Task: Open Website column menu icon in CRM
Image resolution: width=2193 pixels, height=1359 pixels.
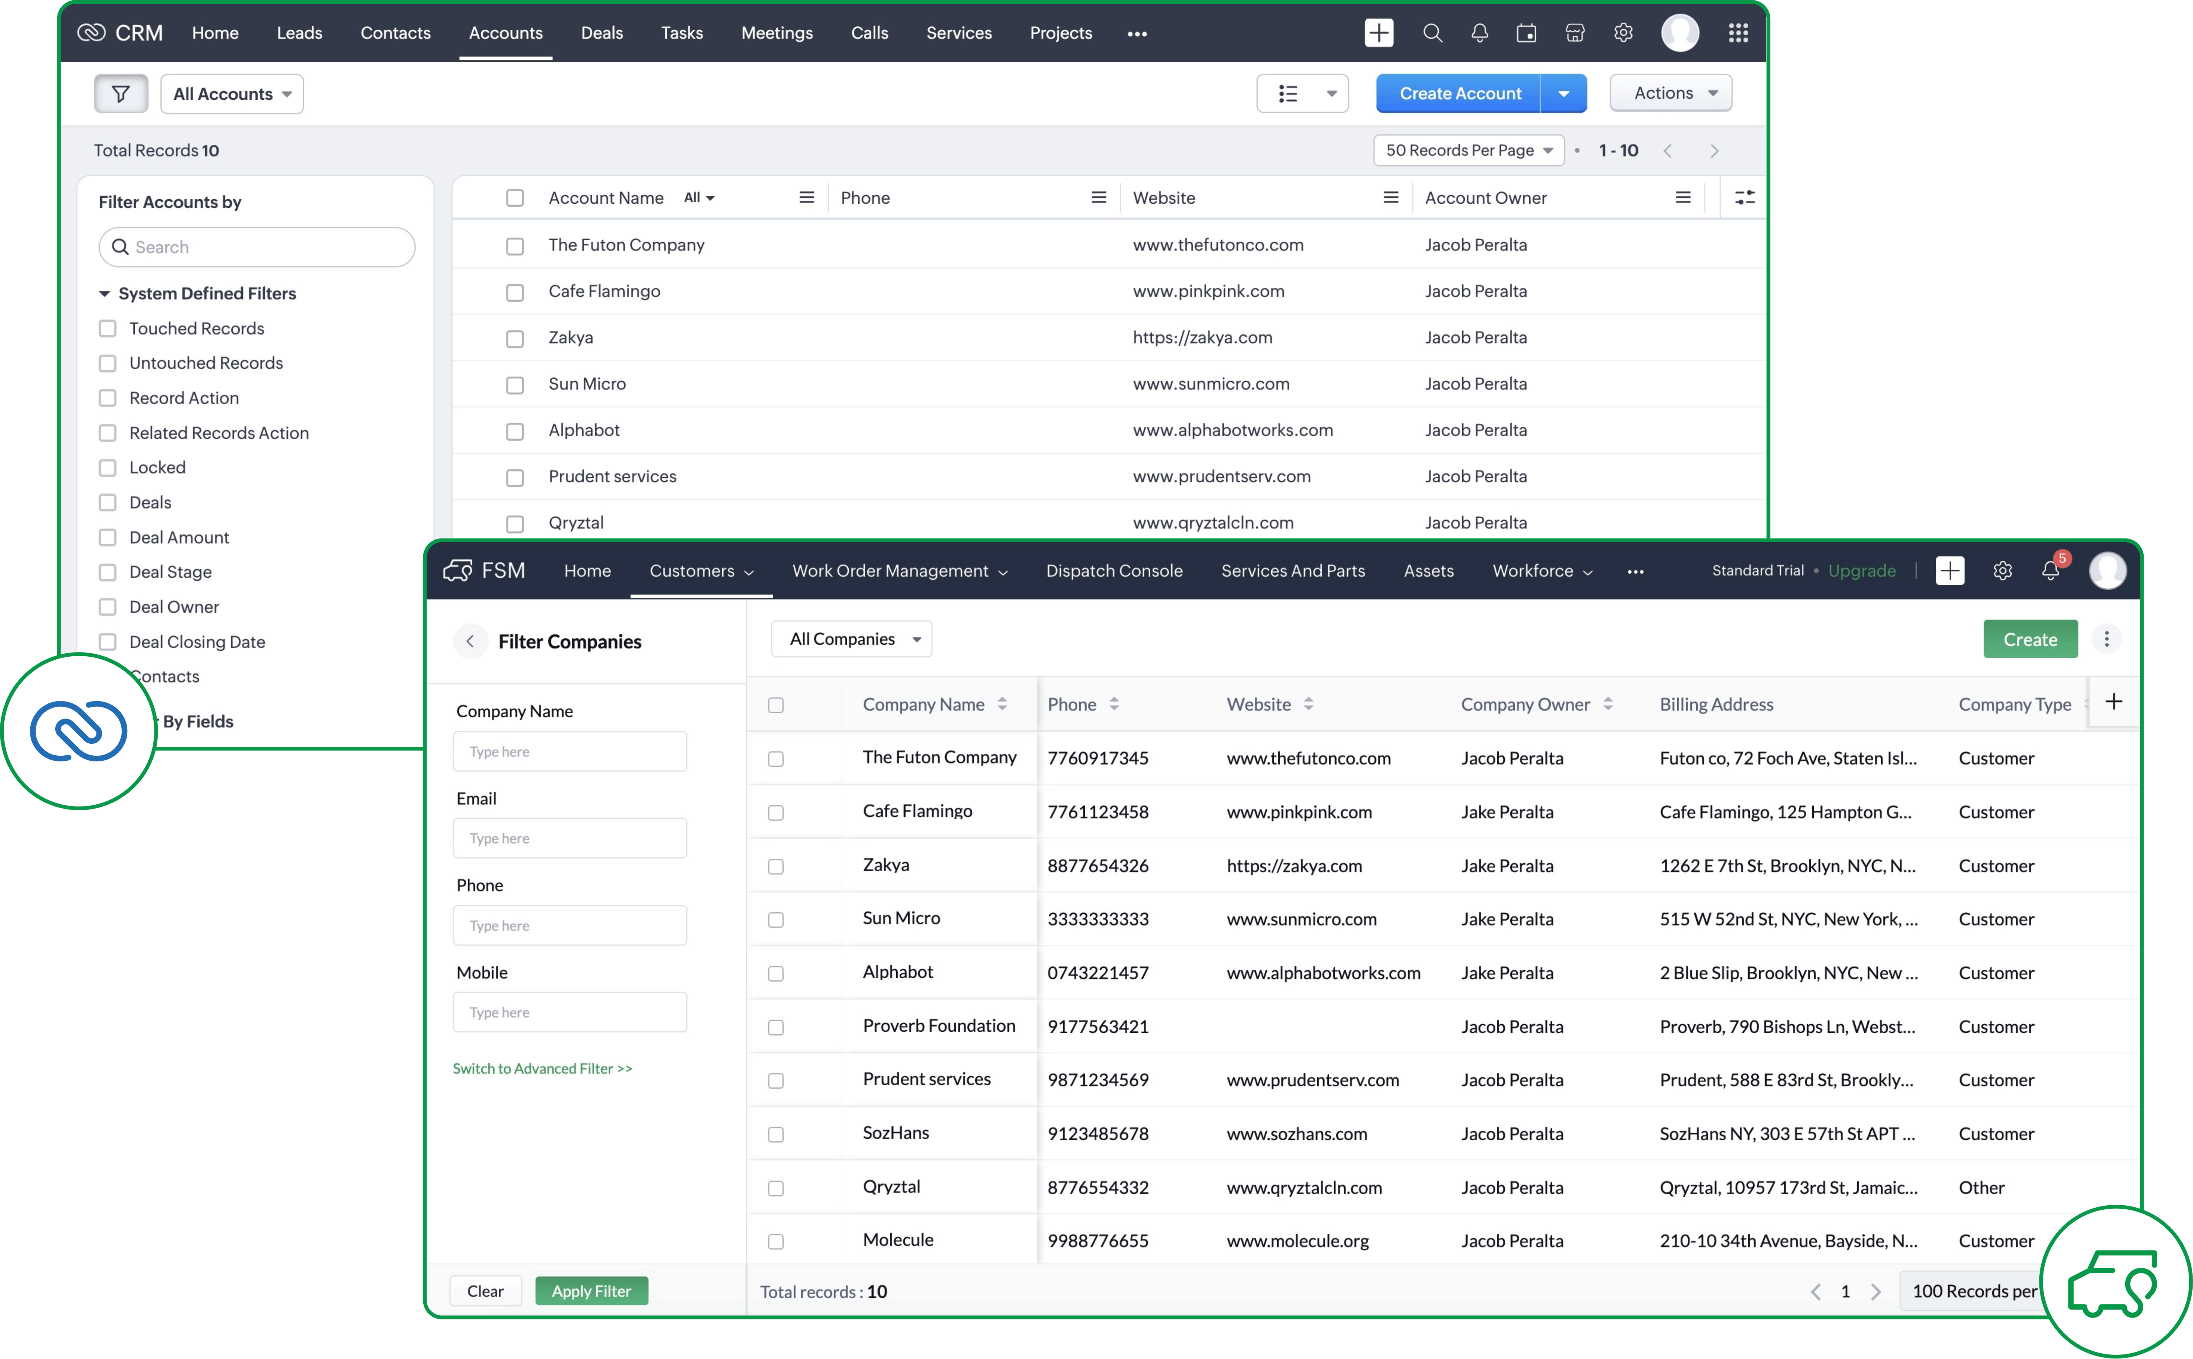Action: [x=1390, y=198]
